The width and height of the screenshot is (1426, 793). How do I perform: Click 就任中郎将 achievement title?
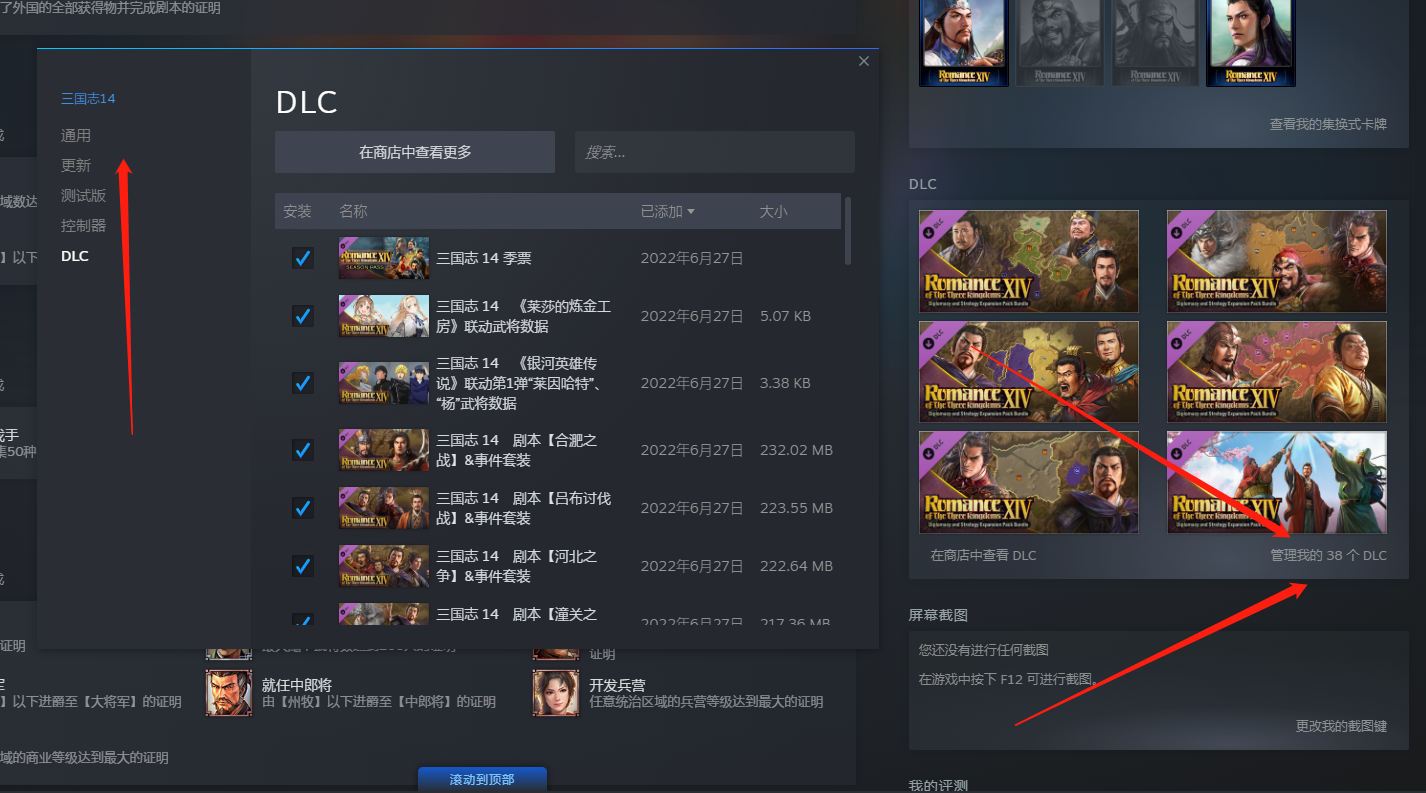[x=297, y=685]
